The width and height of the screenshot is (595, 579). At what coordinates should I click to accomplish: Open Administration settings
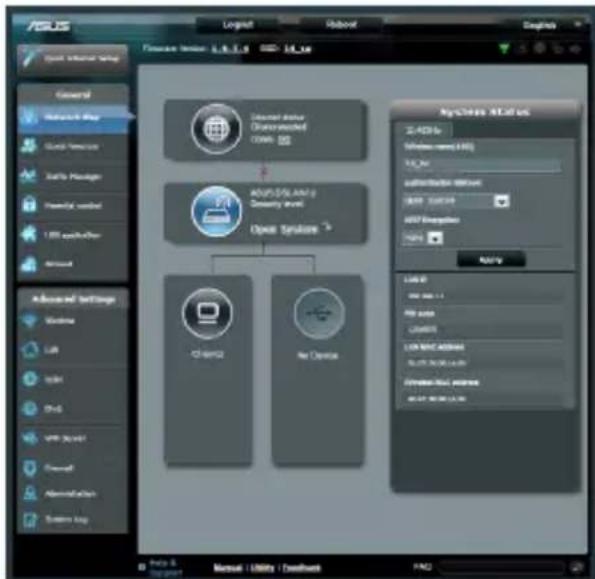coord(72,494)
